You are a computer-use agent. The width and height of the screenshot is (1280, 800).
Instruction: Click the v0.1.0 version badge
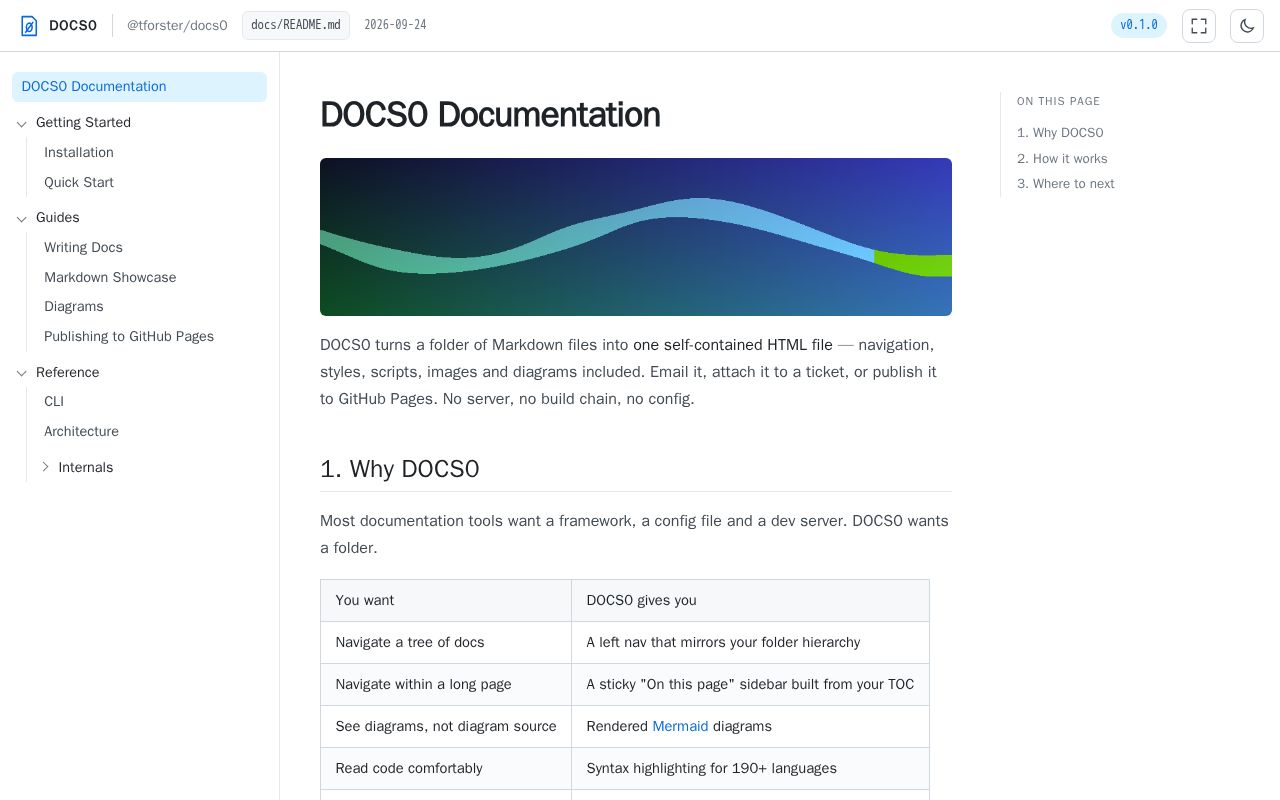pos(1139,25)
